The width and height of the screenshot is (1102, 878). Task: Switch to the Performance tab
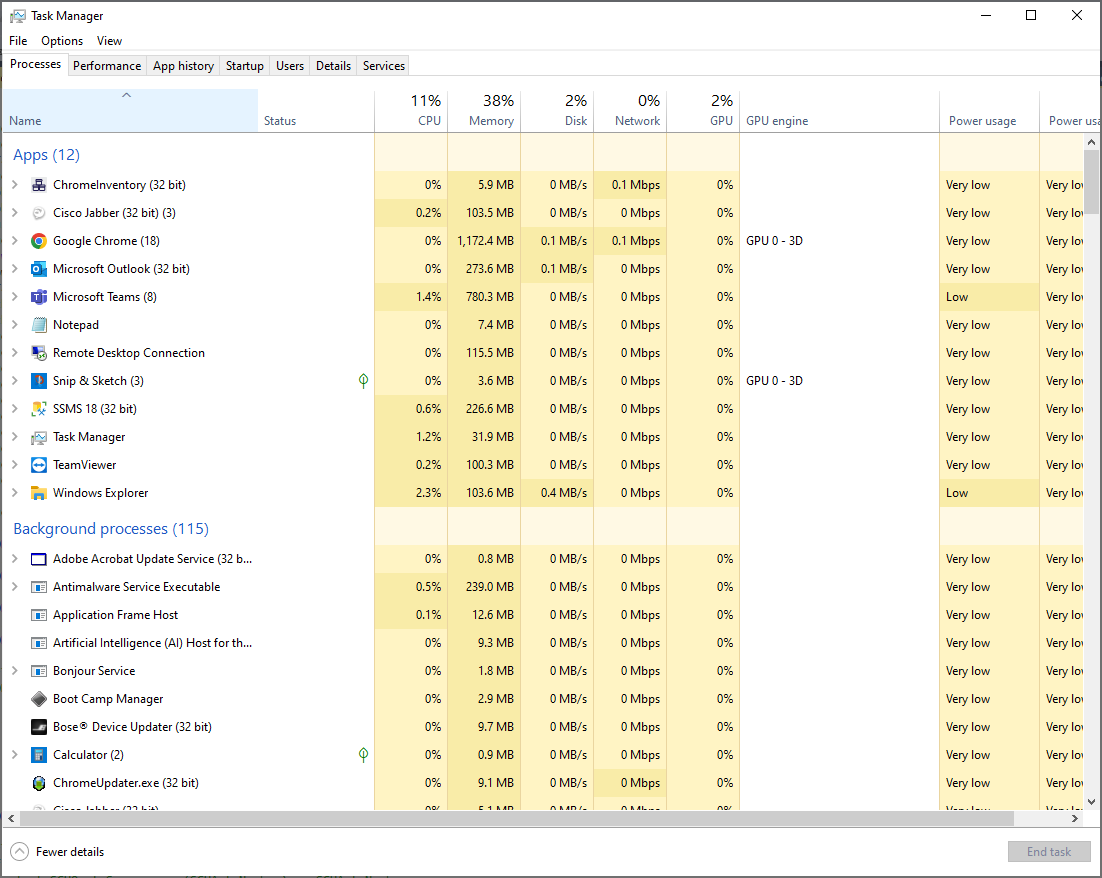107,66
